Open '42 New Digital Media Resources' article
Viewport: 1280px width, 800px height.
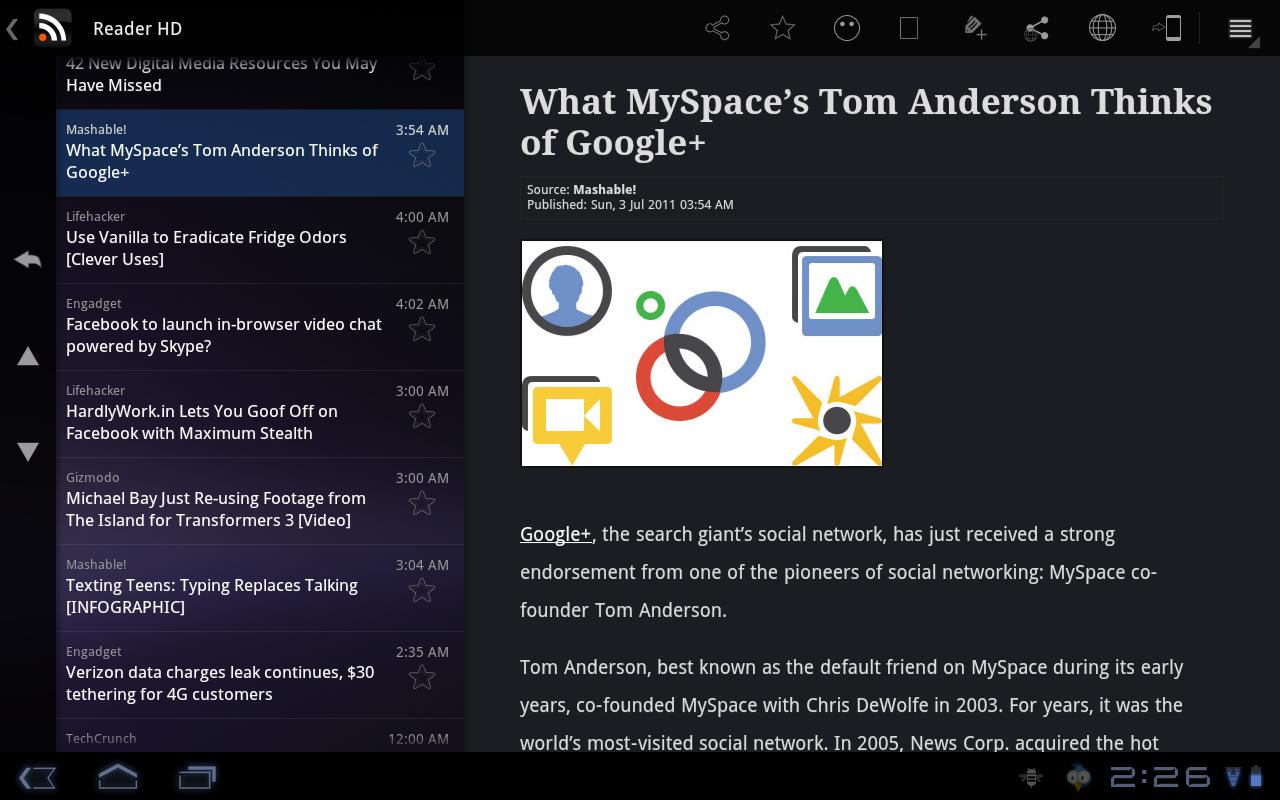click(260, 82)
